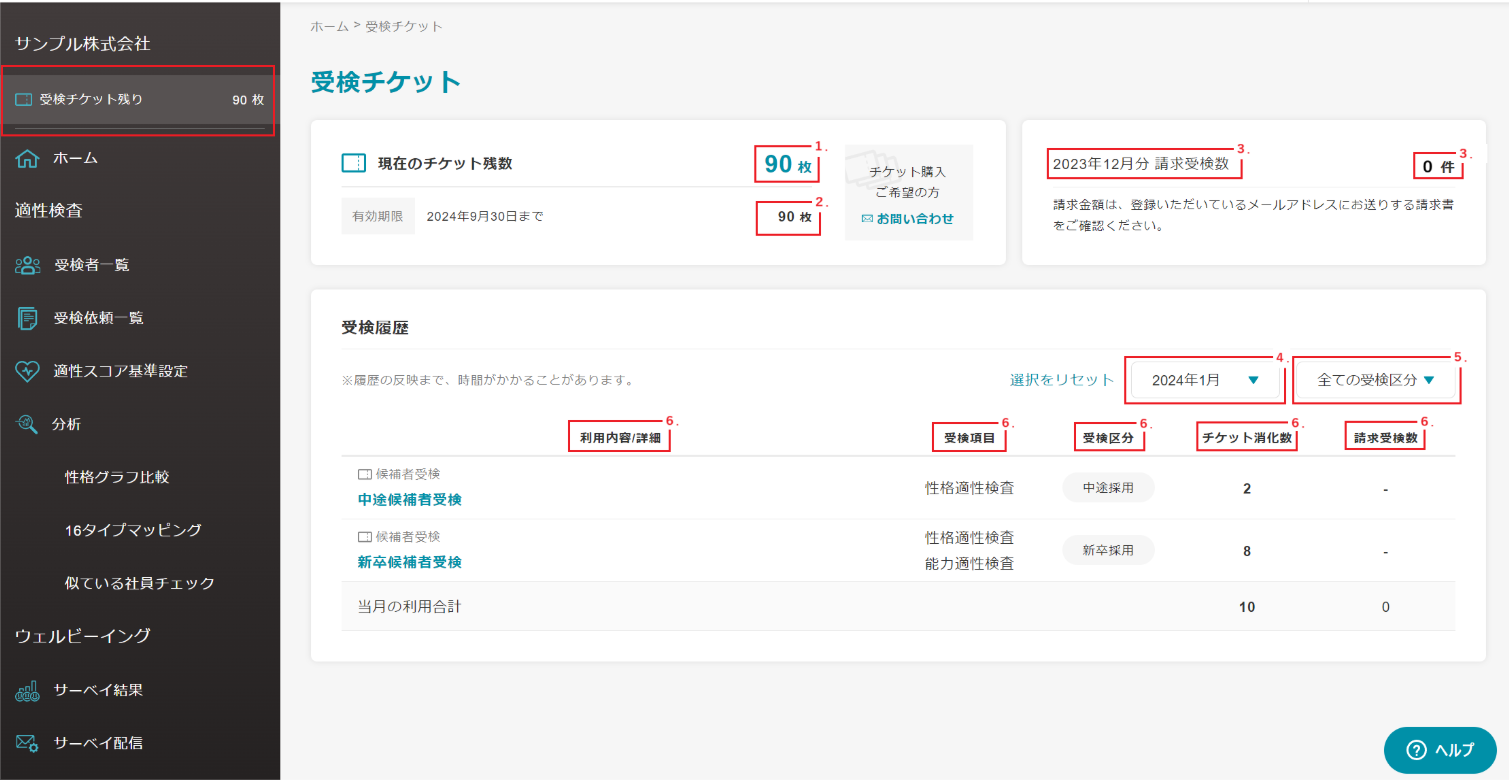
Task: Click the envelope icon for サーベイ配信
Action: pos(27,743)
